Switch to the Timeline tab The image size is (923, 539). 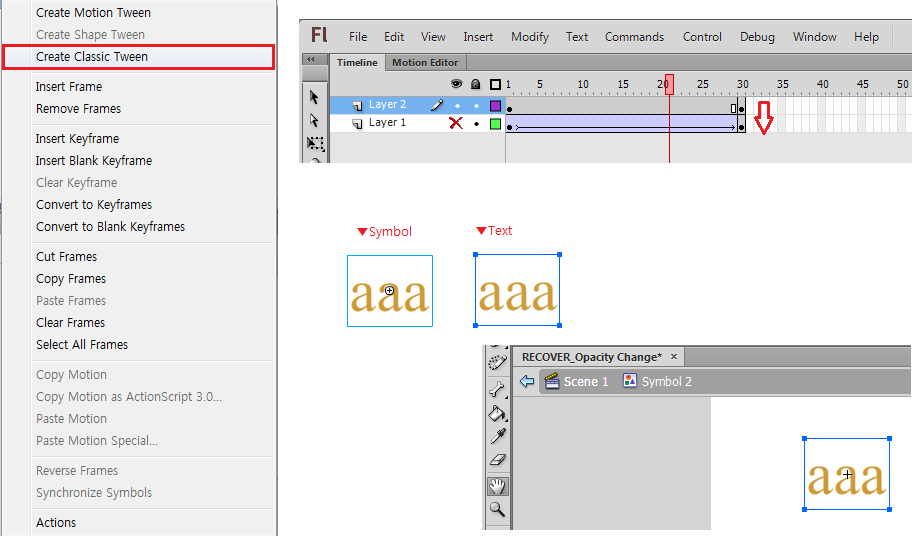(x=357, y=62)
